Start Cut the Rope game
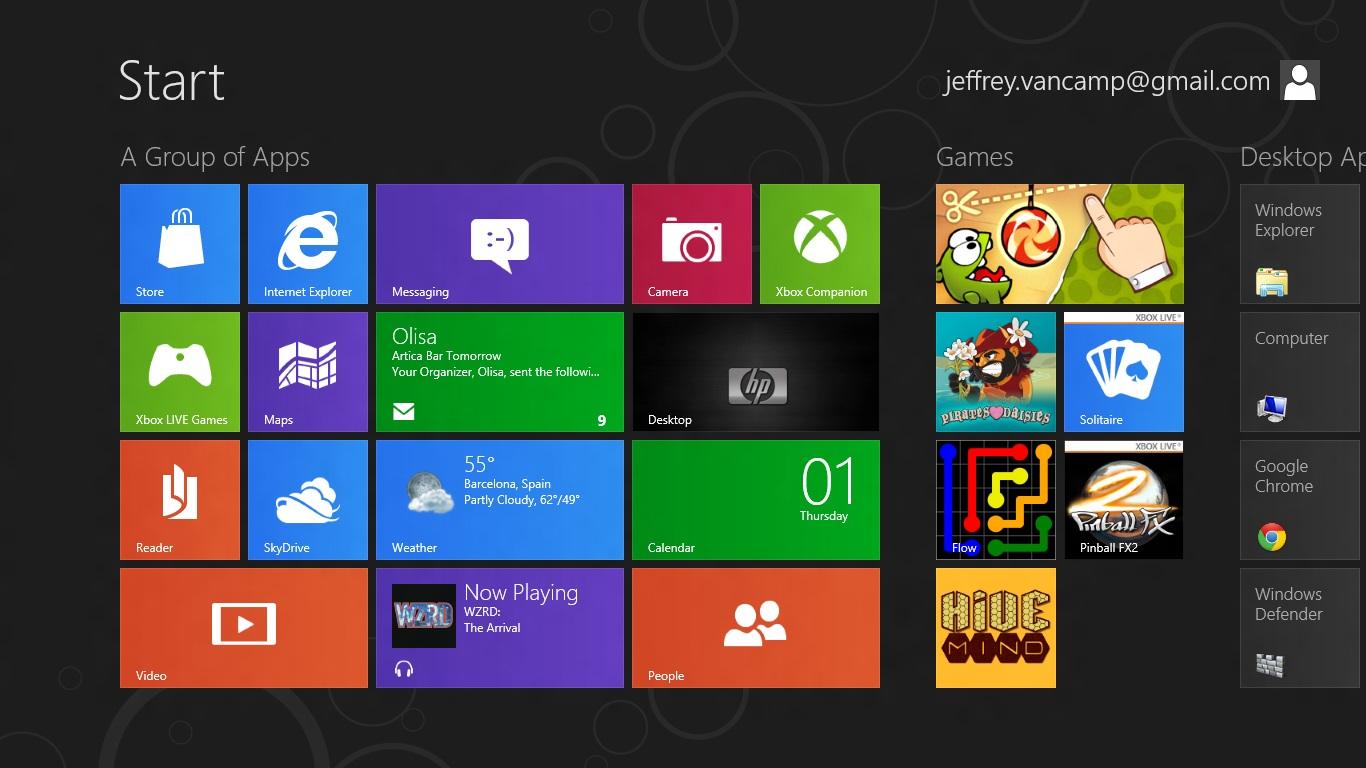This screenshot has width=1366, height=768. click(1059, 243)
